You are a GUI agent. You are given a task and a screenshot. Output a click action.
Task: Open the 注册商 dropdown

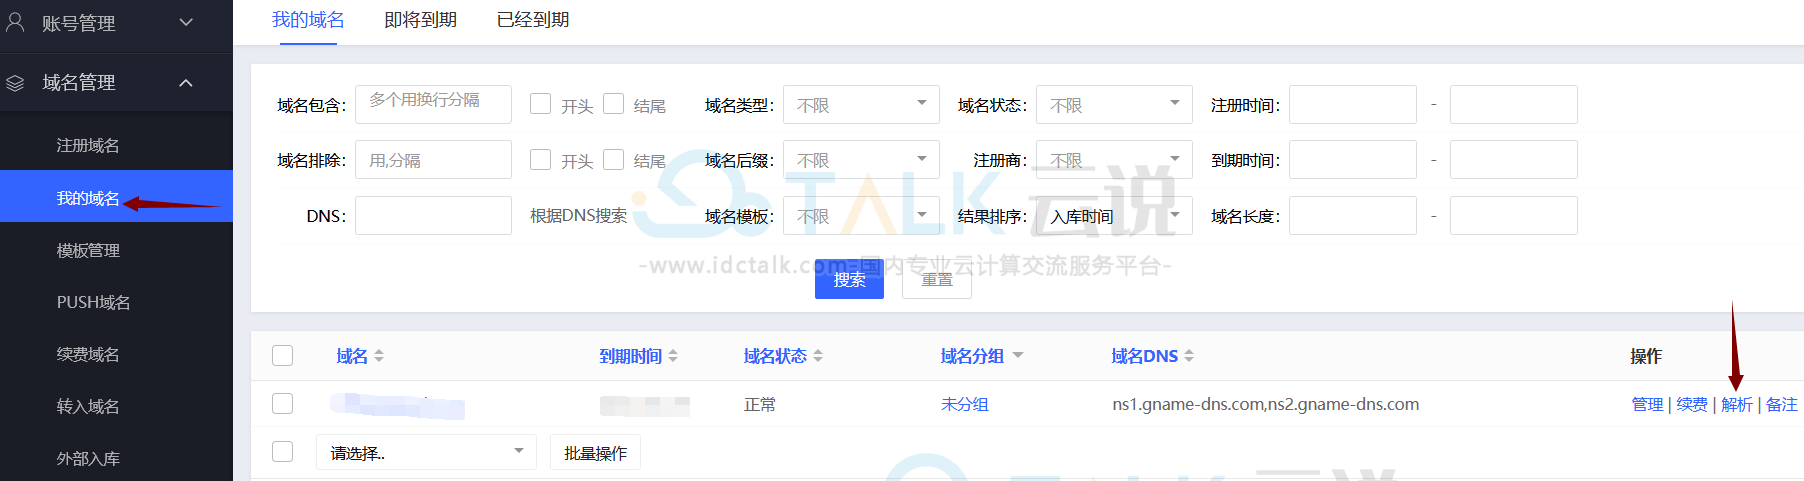click(x=1114, y=160)
